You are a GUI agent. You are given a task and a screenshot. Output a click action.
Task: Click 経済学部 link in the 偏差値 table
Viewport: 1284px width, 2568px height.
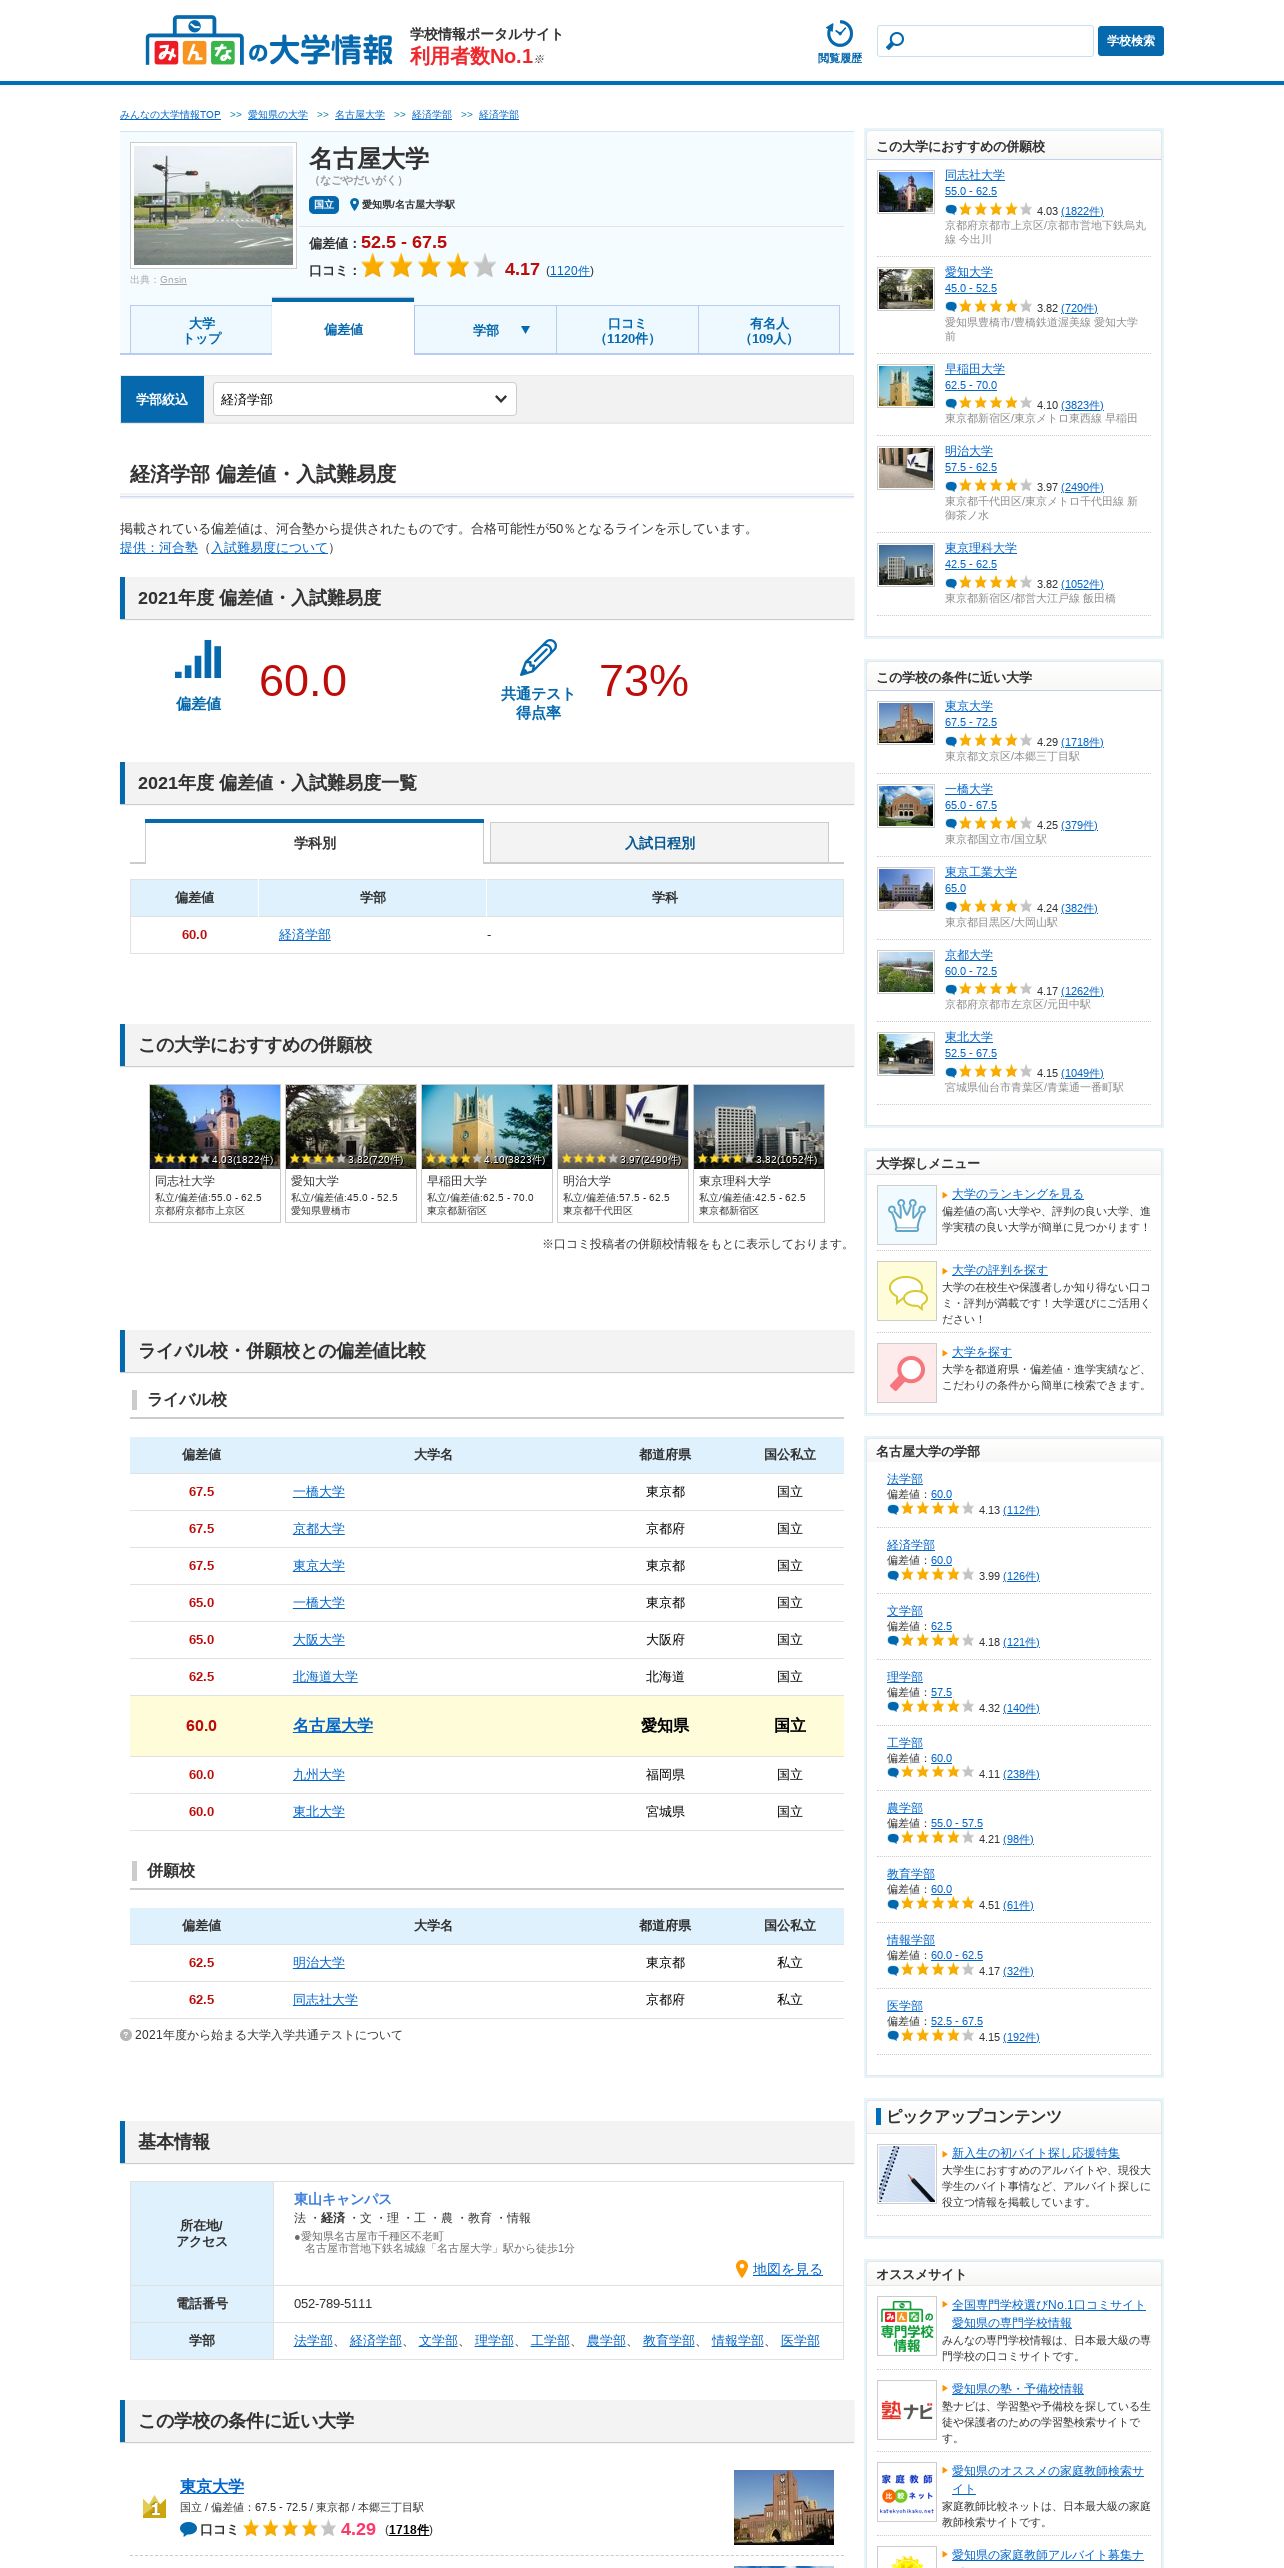tap(304, 935)
